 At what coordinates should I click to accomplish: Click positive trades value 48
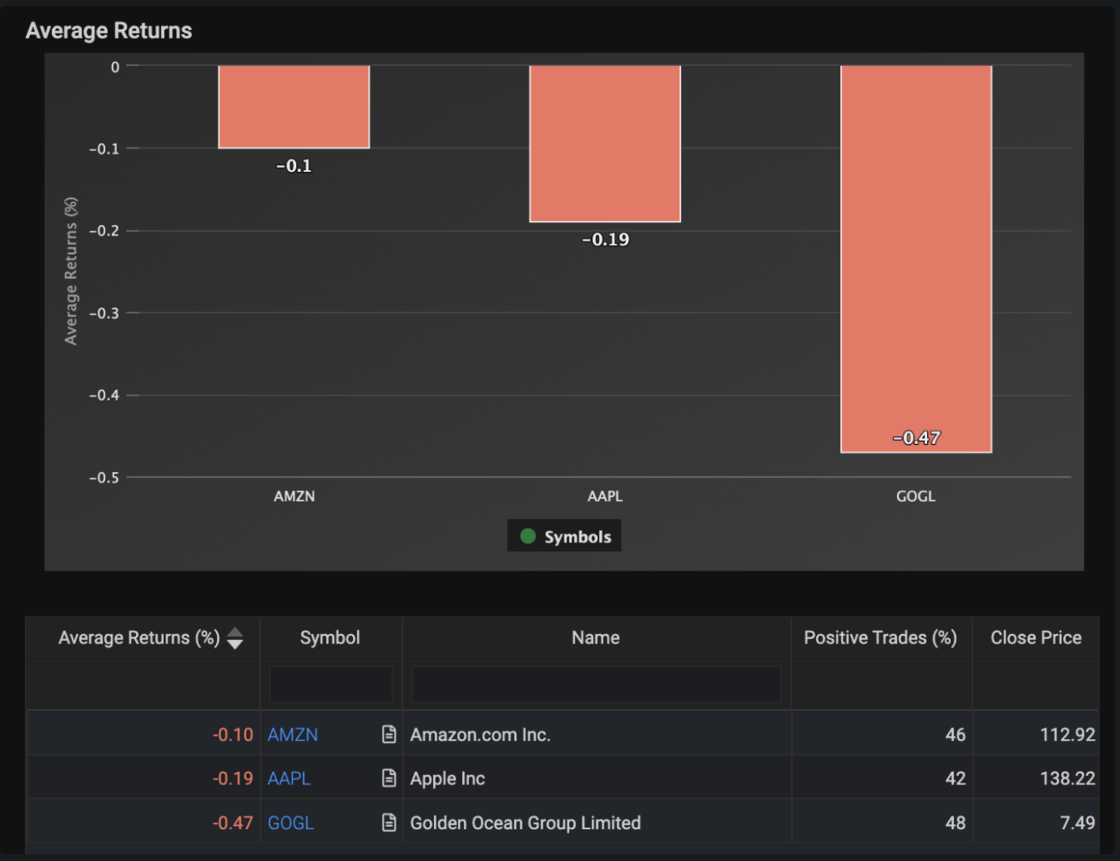coord(955,822)
